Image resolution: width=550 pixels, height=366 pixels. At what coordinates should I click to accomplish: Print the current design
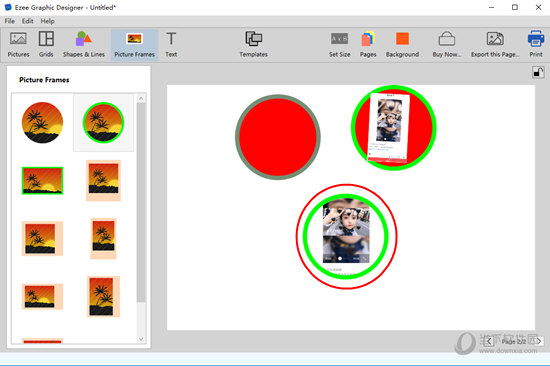point(536,45)
